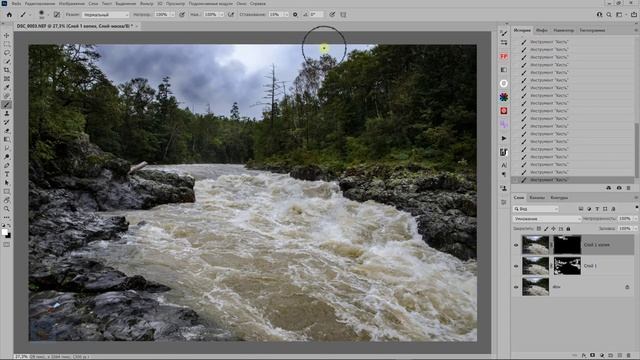Switch to the 'Контуры' tab

559,198
